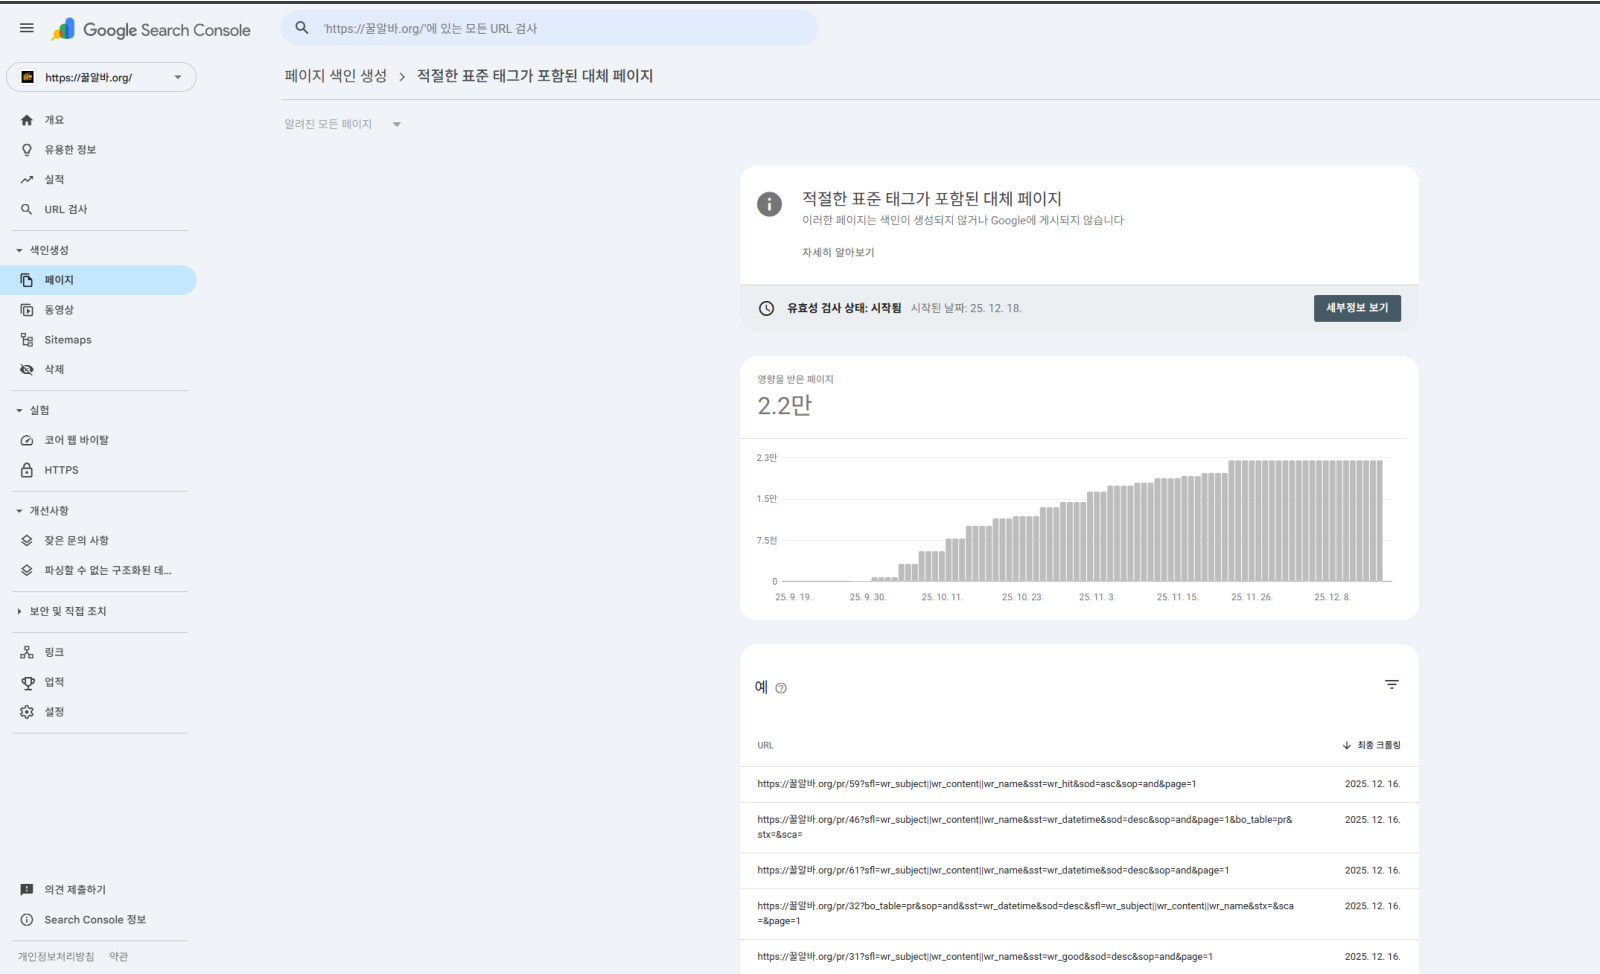Open the hamburger main menu
This screenshot has width=1600, height=974.
(27, 28)
